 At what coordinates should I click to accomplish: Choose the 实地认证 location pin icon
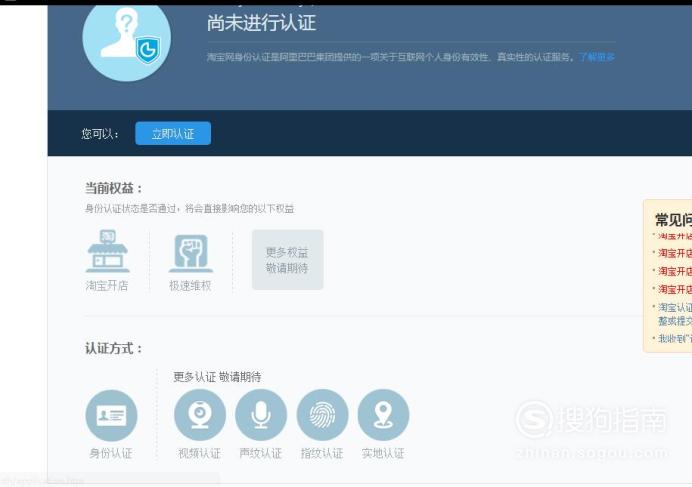(383, 415)
